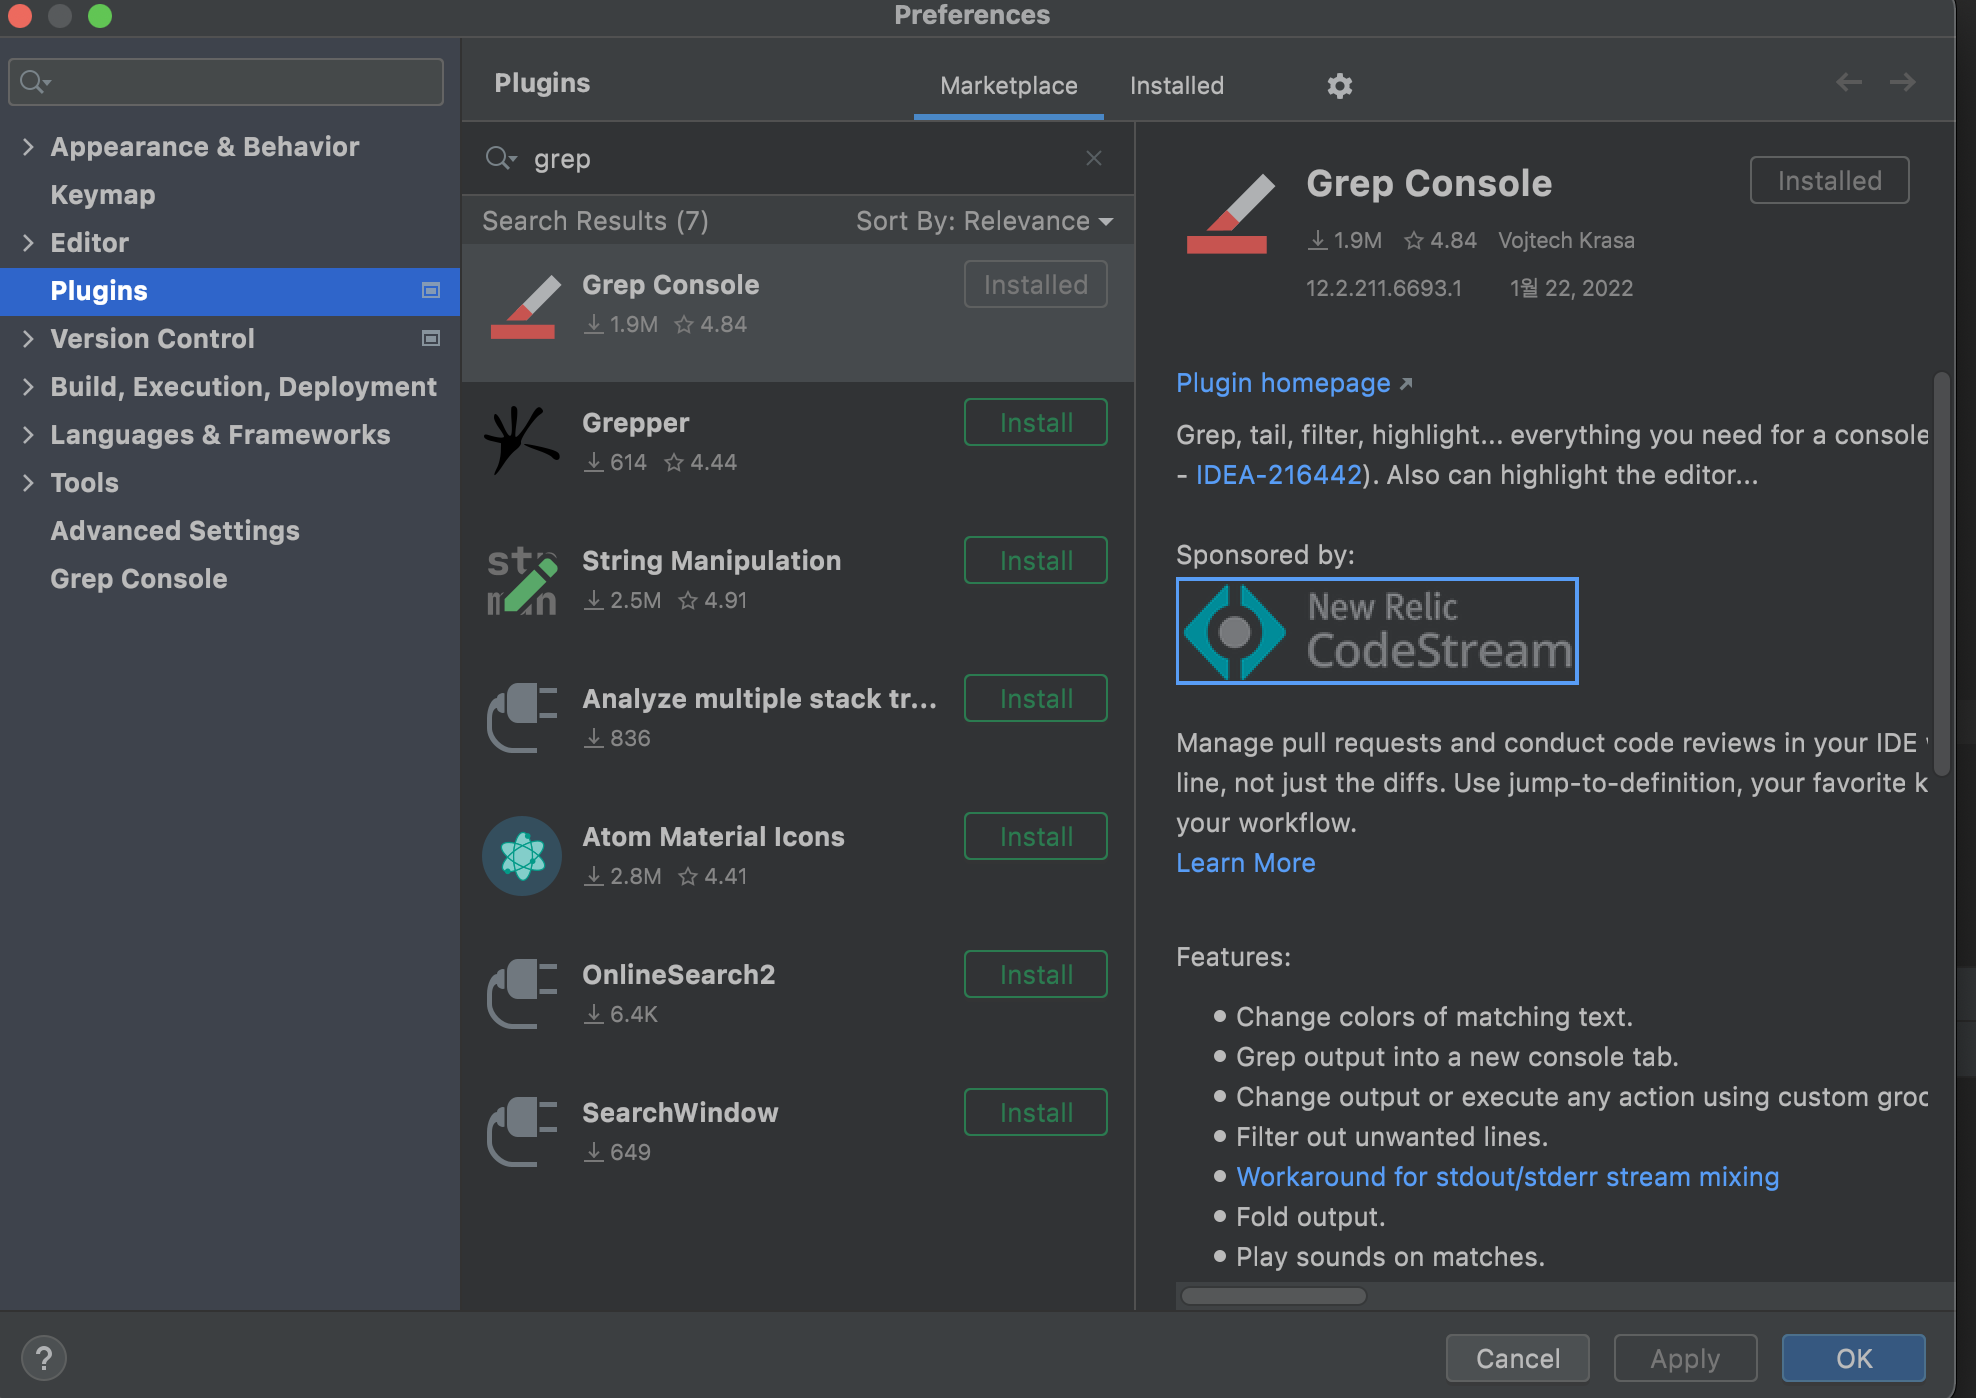Open the Sort By Relevance dropdown
This screenshot has height=1398, width=1976.
click(x=984, y=221)
